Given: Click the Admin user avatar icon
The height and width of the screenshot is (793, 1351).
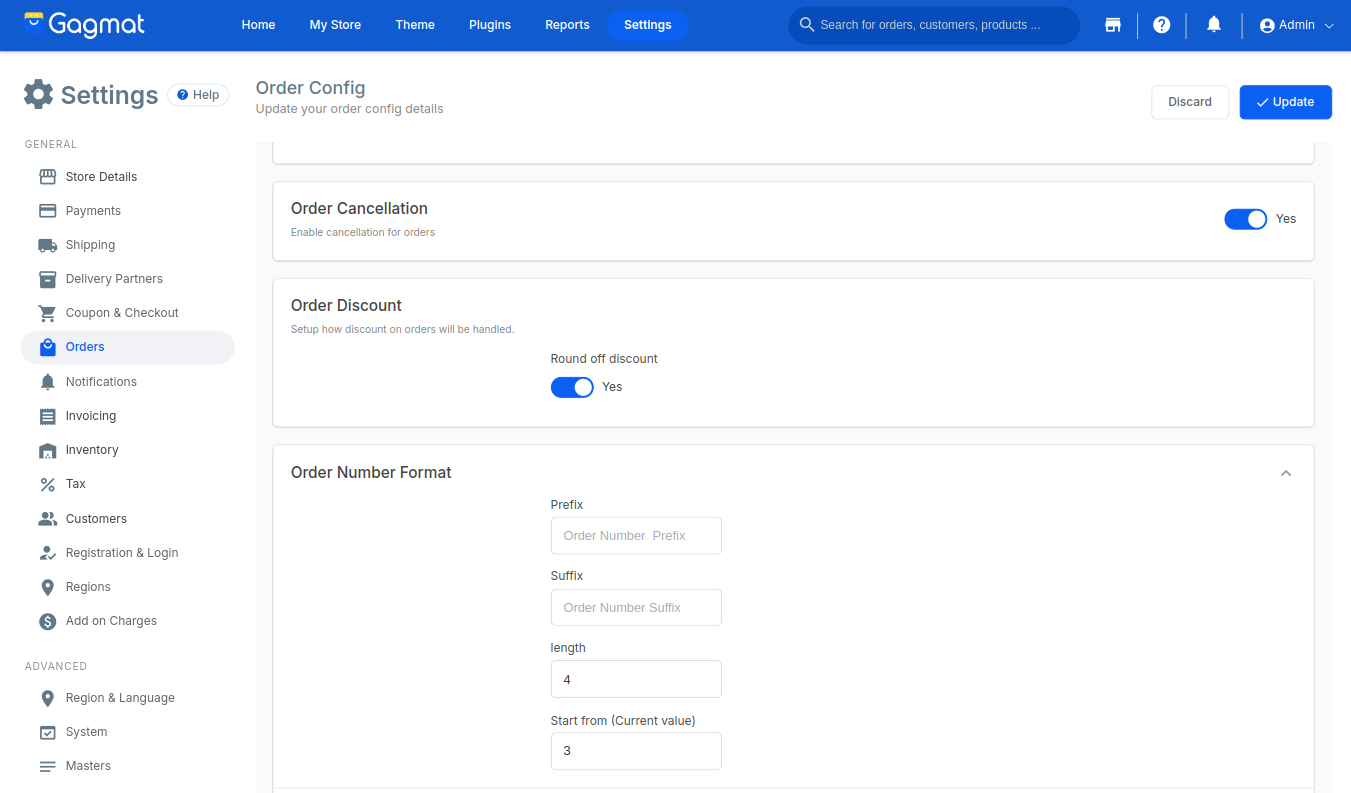Looking at the screenshot, I should 1267,26.
